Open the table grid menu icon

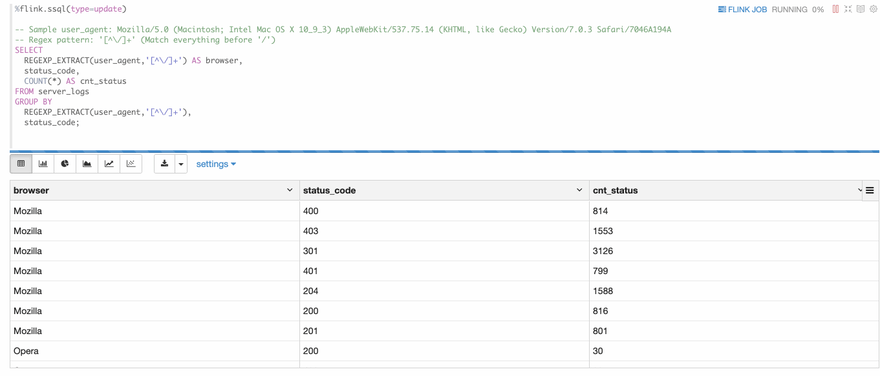click(870, 190)
